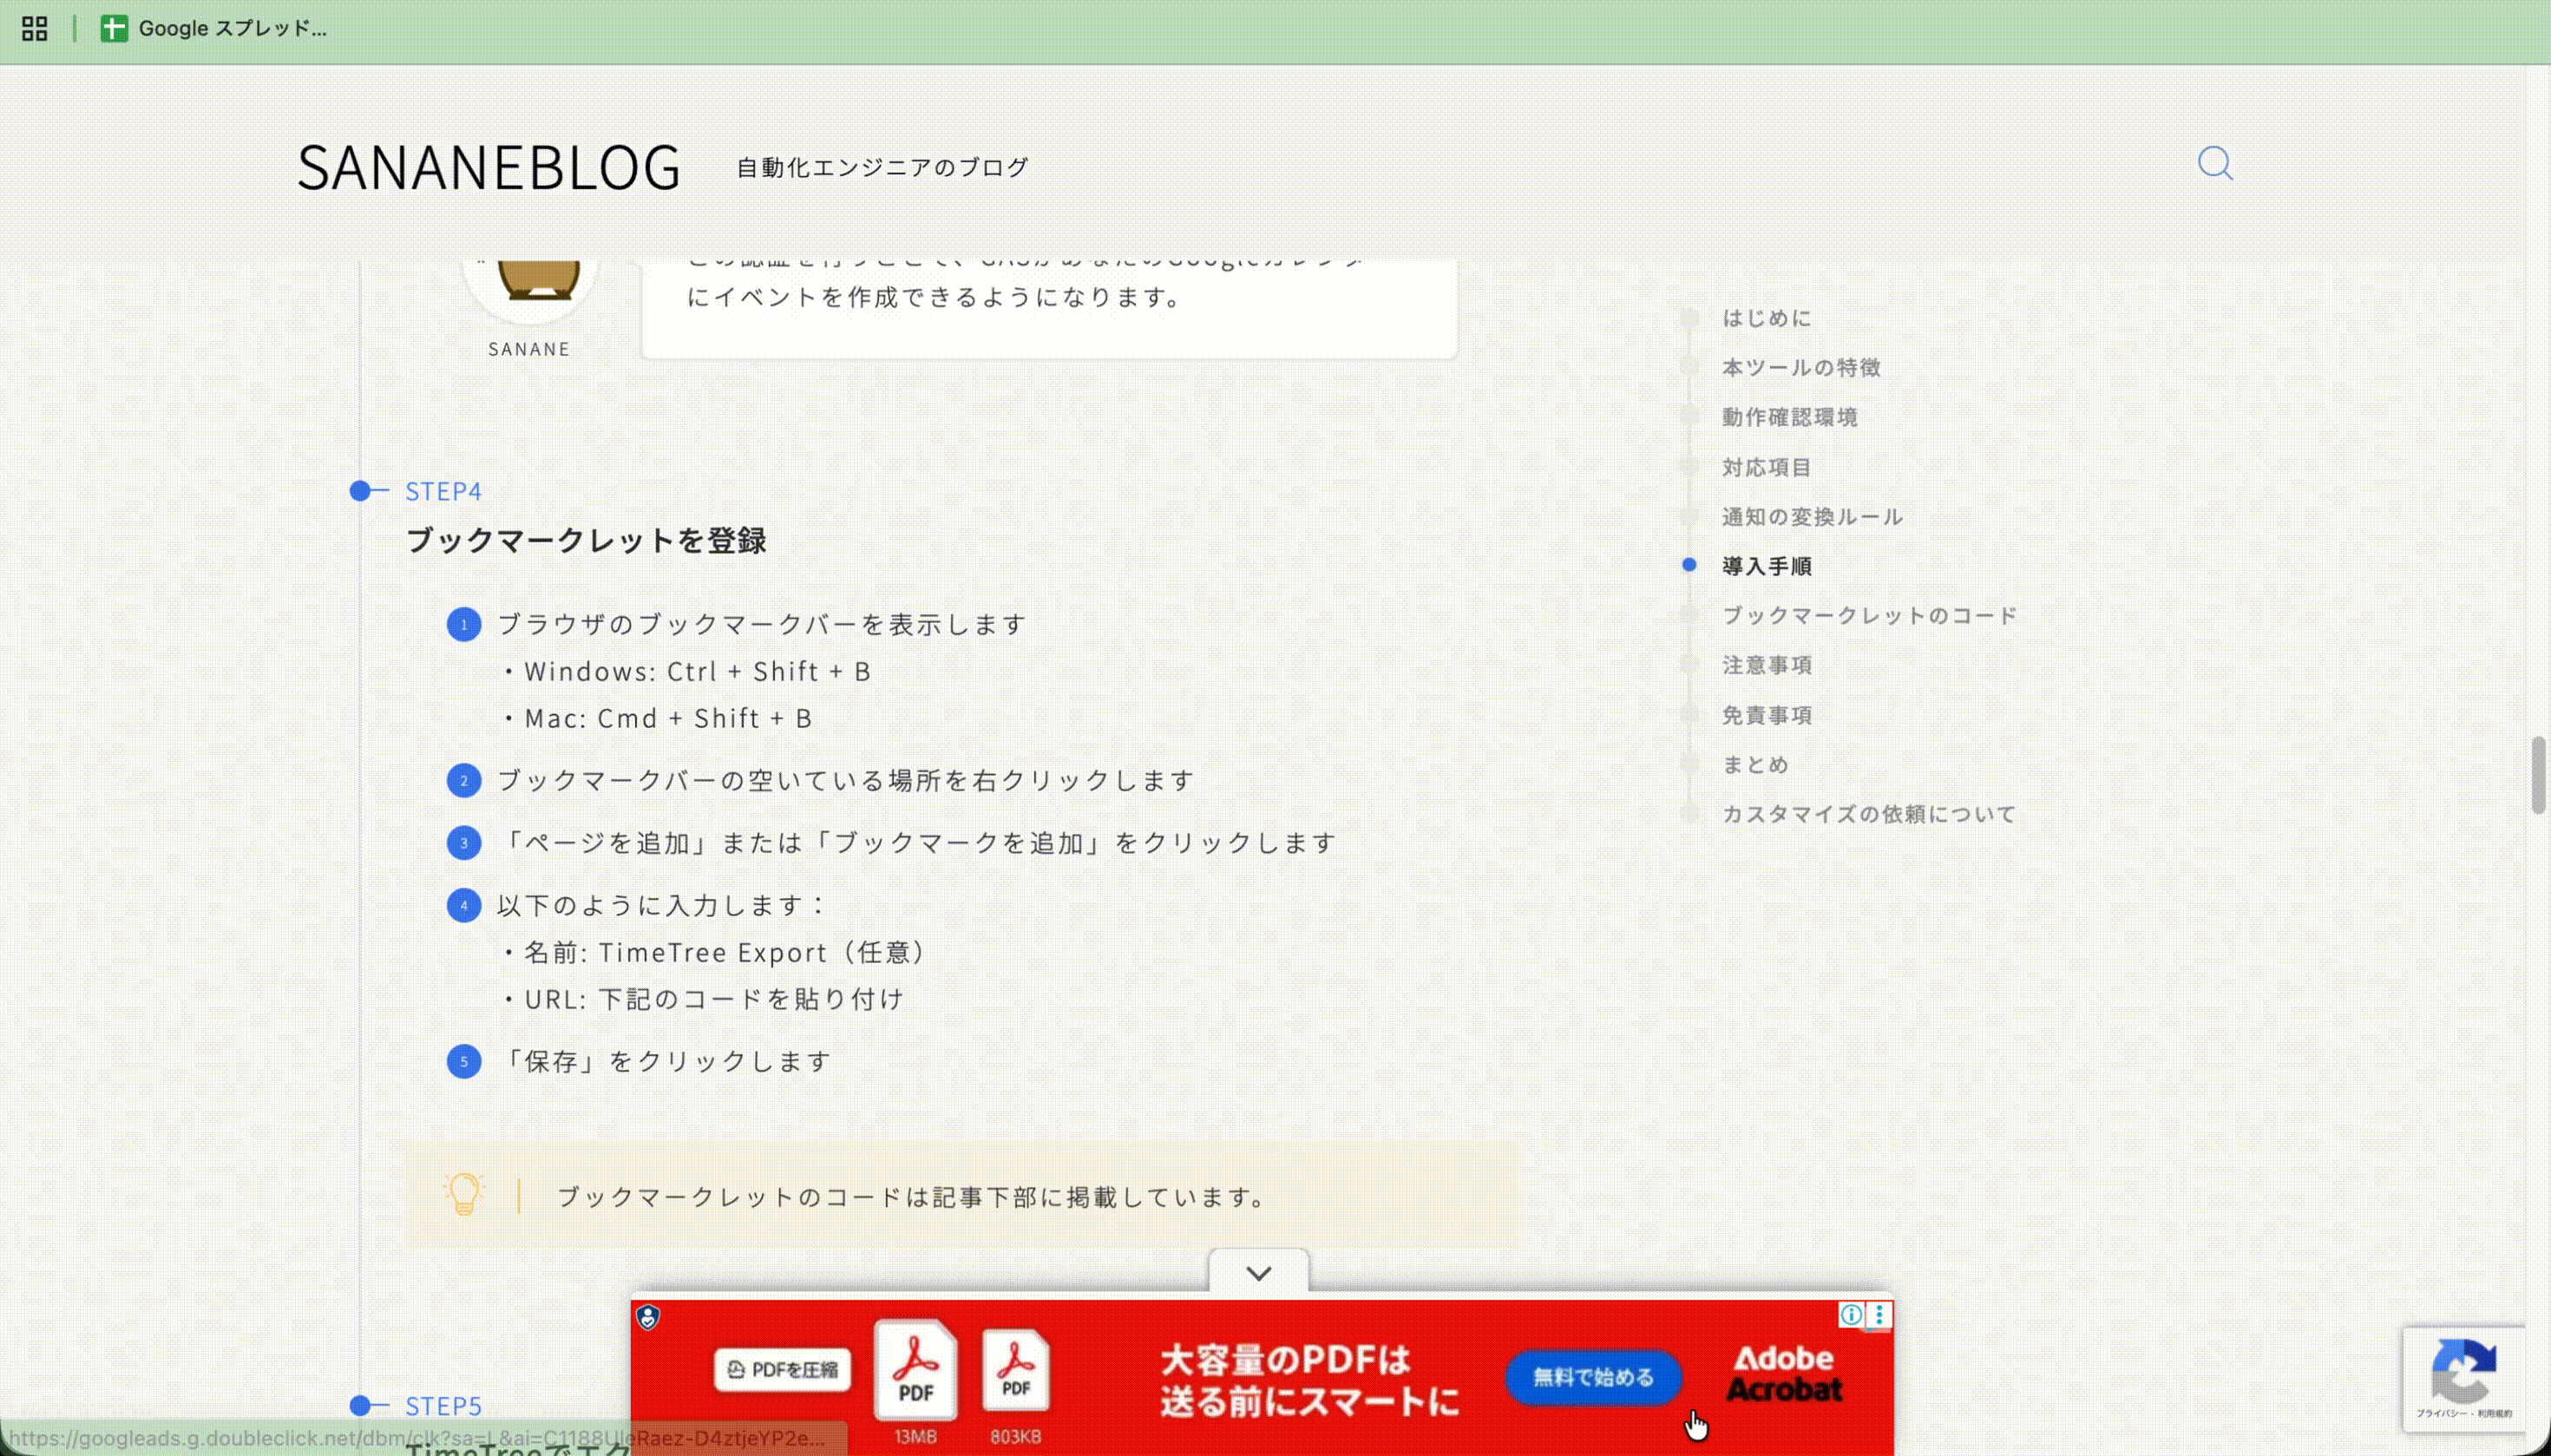Go to まとめ section link
This screenshot has height=1456, width=2551.
tap(1754, 764)
